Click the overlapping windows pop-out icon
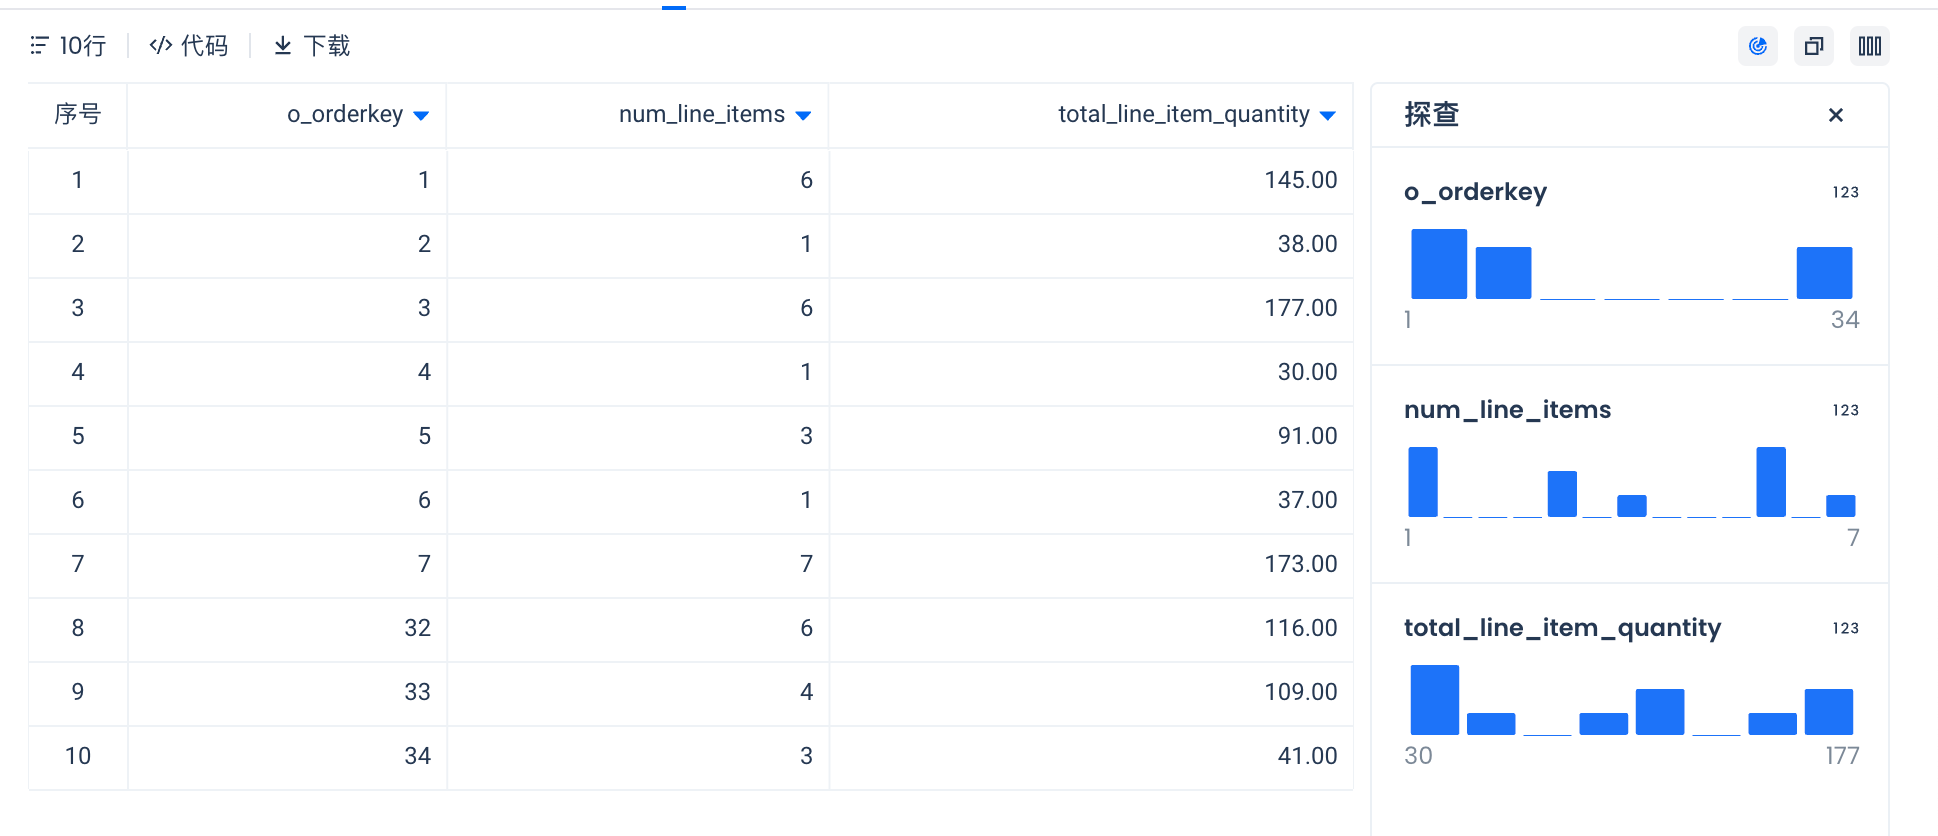Viewport: 1938px width, 836px height. point(1813,46)
